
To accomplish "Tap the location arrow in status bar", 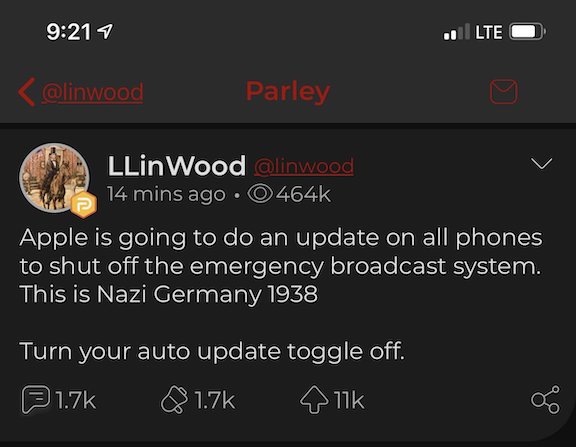I will 105,31.
